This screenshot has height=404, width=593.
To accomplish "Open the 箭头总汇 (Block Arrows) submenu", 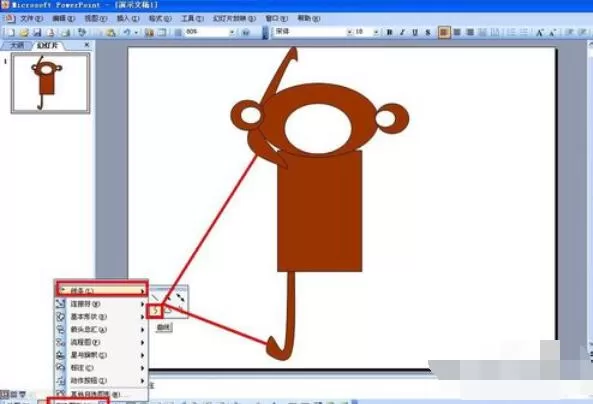I will coord(101,329).
